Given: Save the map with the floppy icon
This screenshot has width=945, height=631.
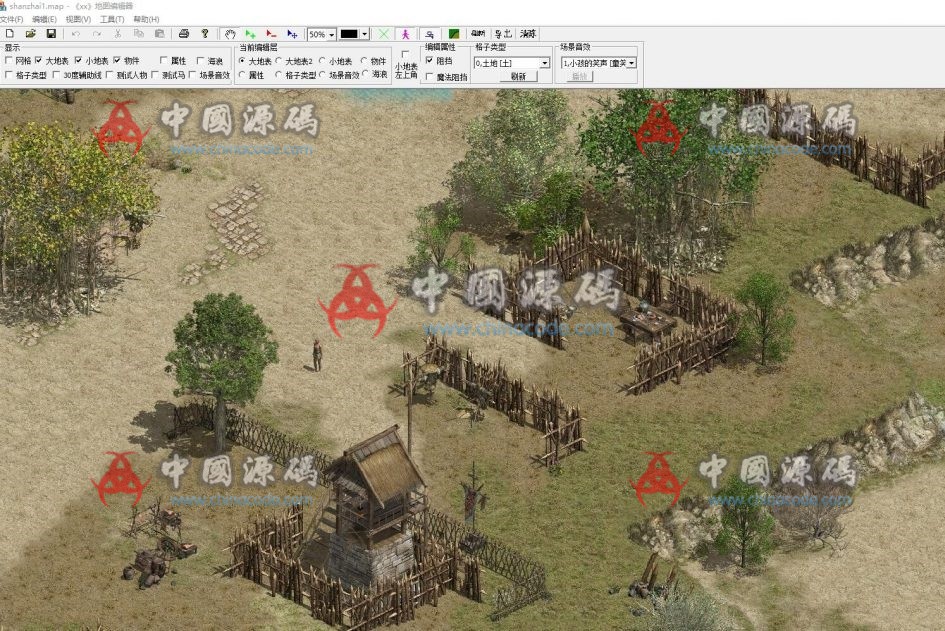Looking at the screenshot, I should click(x=51, y=33).
